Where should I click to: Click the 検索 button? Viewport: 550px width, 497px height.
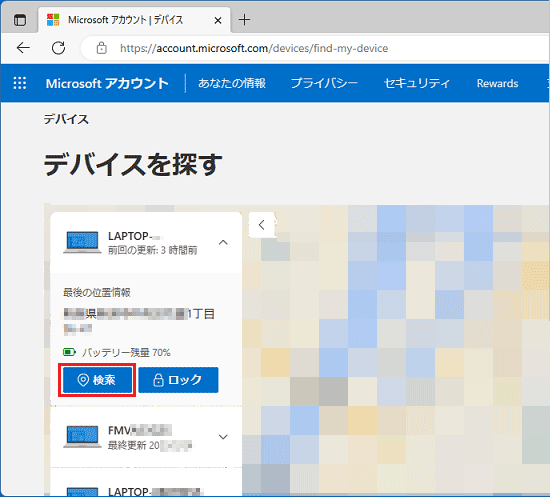click(97, 380)
